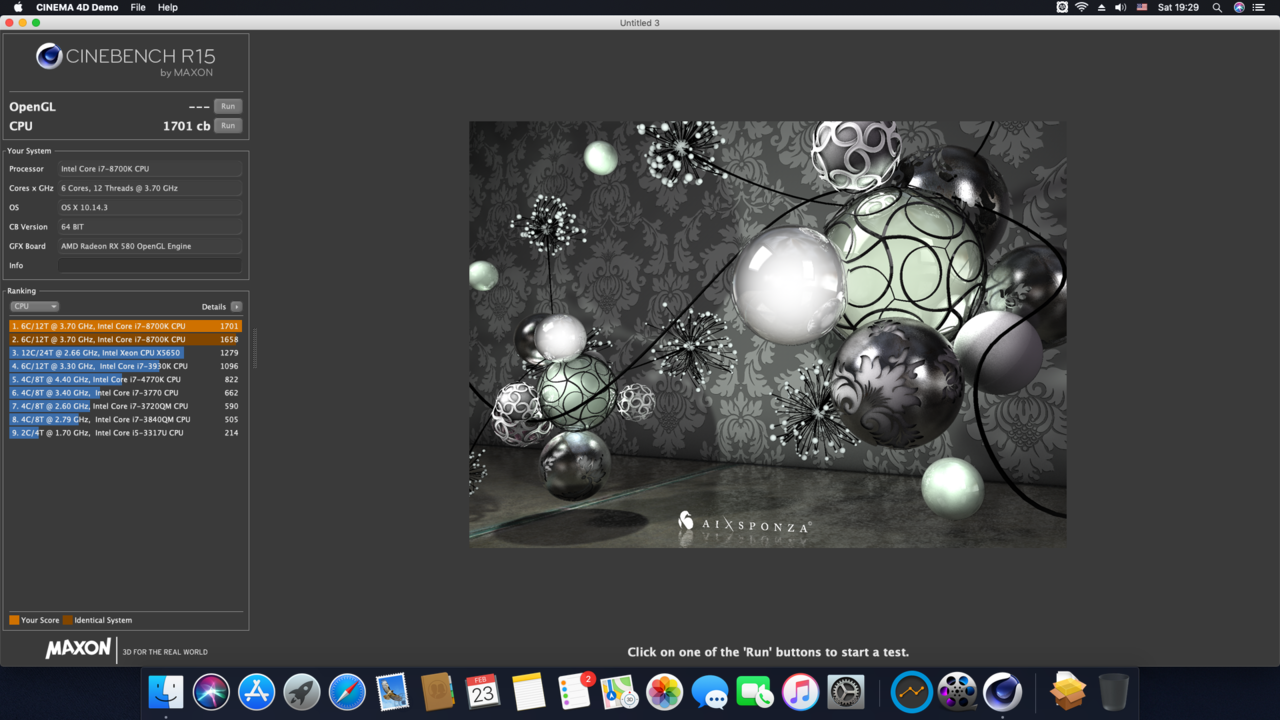Click the GFX Board value field

(x=150, y=246)
